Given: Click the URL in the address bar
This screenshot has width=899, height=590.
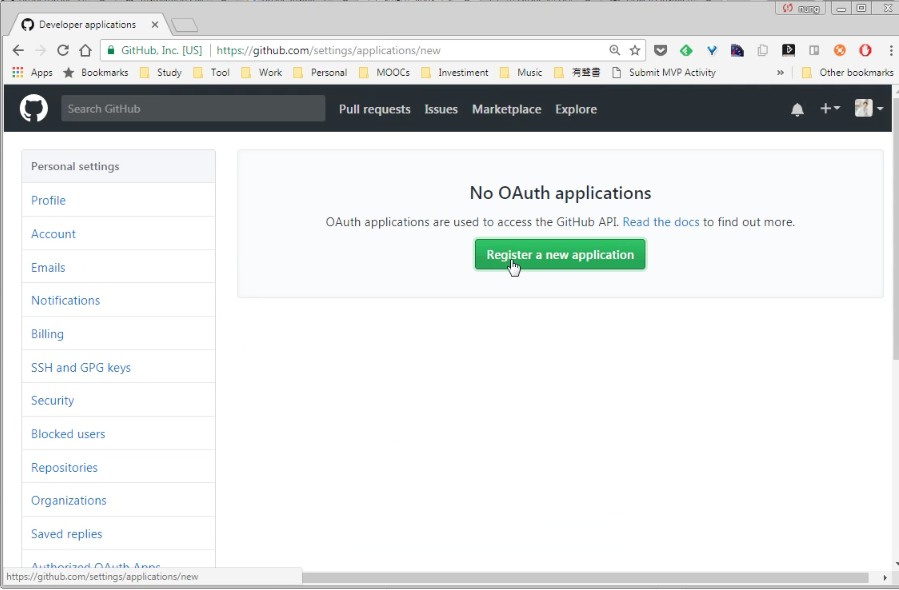Looking at the screenshot, I should (x=329, y=50).
